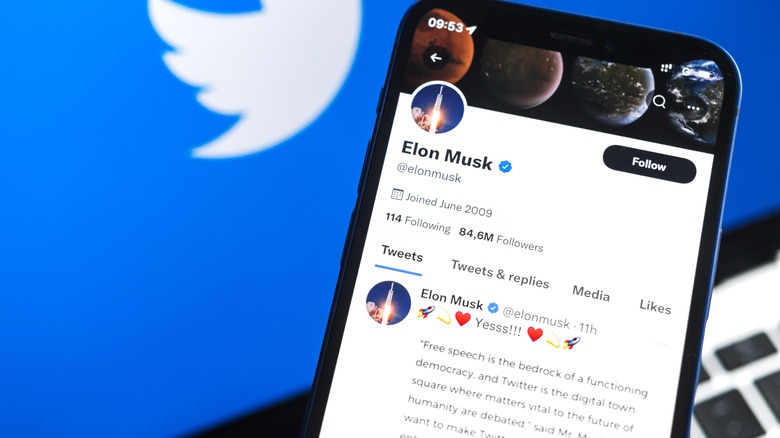Open the Media tab
Image resolution: width=780 pixels, height=438 pixels.
590,293
